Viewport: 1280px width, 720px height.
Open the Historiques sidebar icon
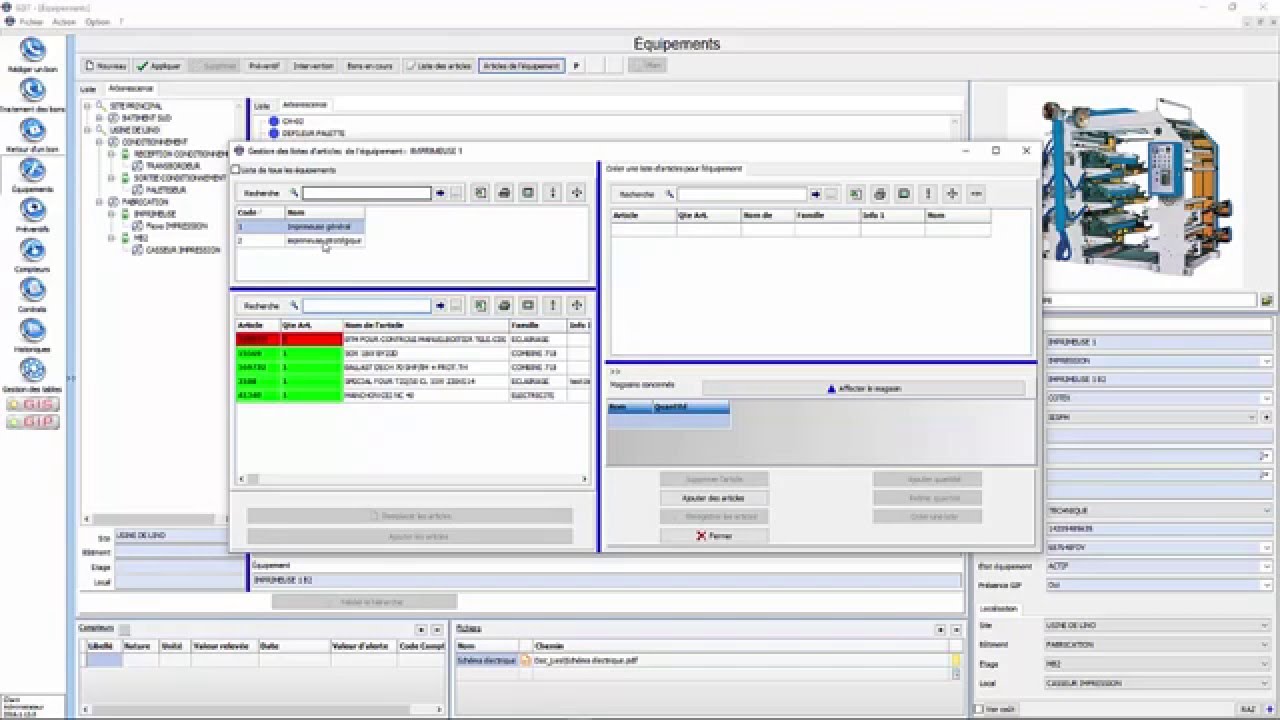click(x=33, y=330)
